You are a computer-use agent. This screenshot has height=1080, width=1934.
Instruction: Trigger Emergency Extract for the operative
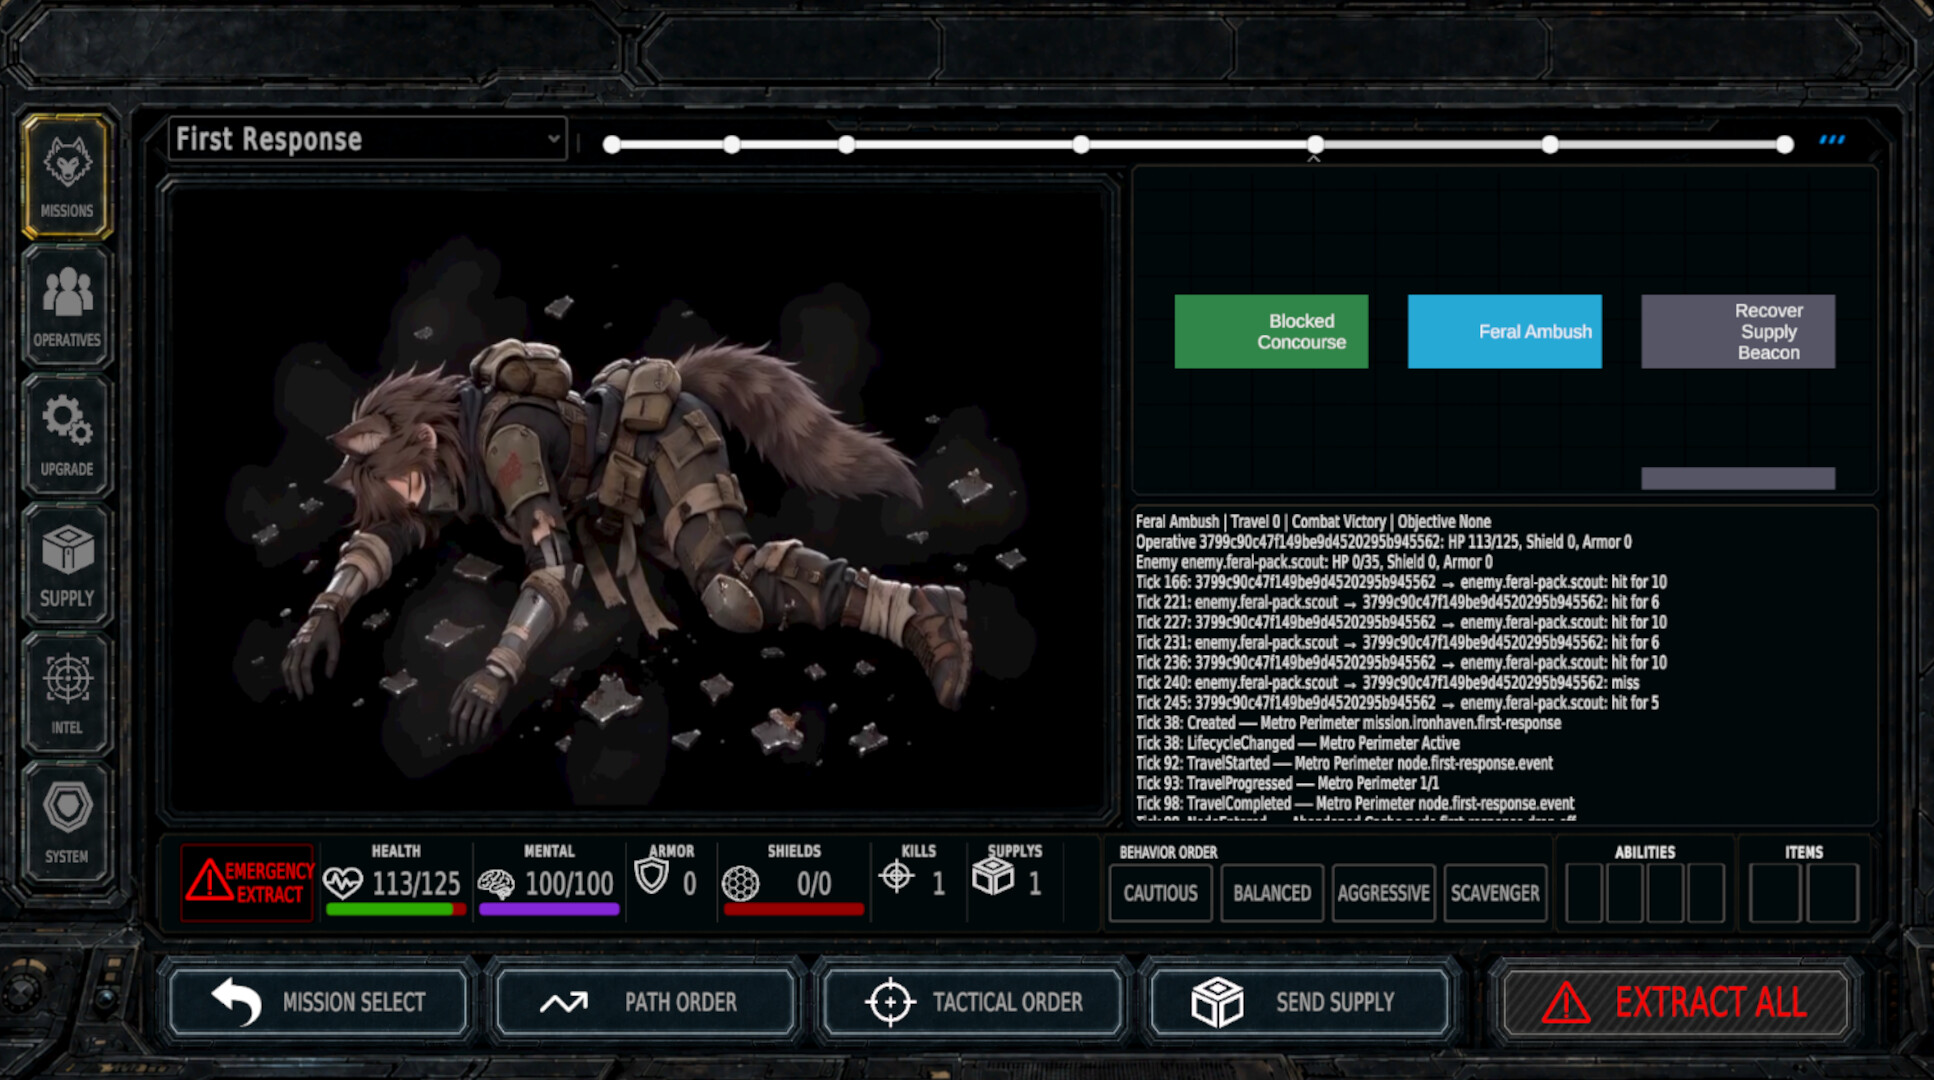[247, 882]
